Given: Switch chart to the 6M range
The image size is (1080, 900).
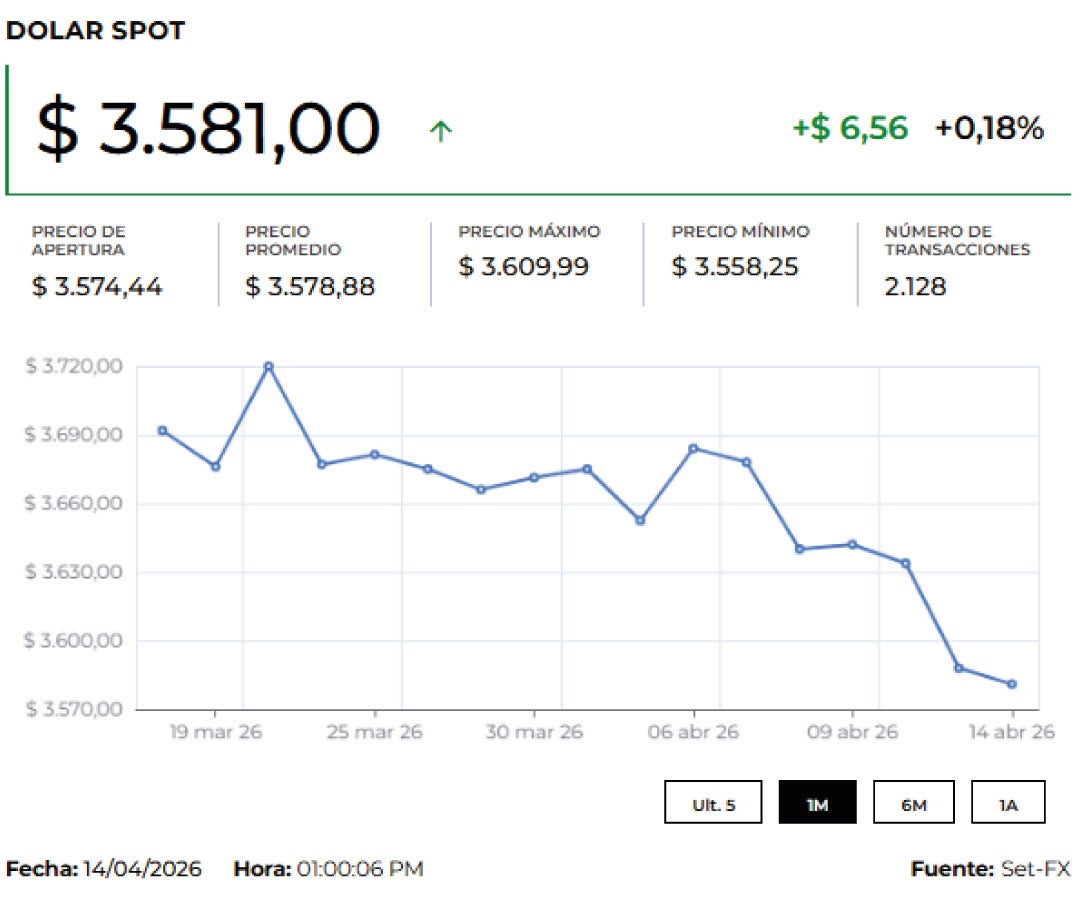Looking at the screenshot, I should point(913,803).
